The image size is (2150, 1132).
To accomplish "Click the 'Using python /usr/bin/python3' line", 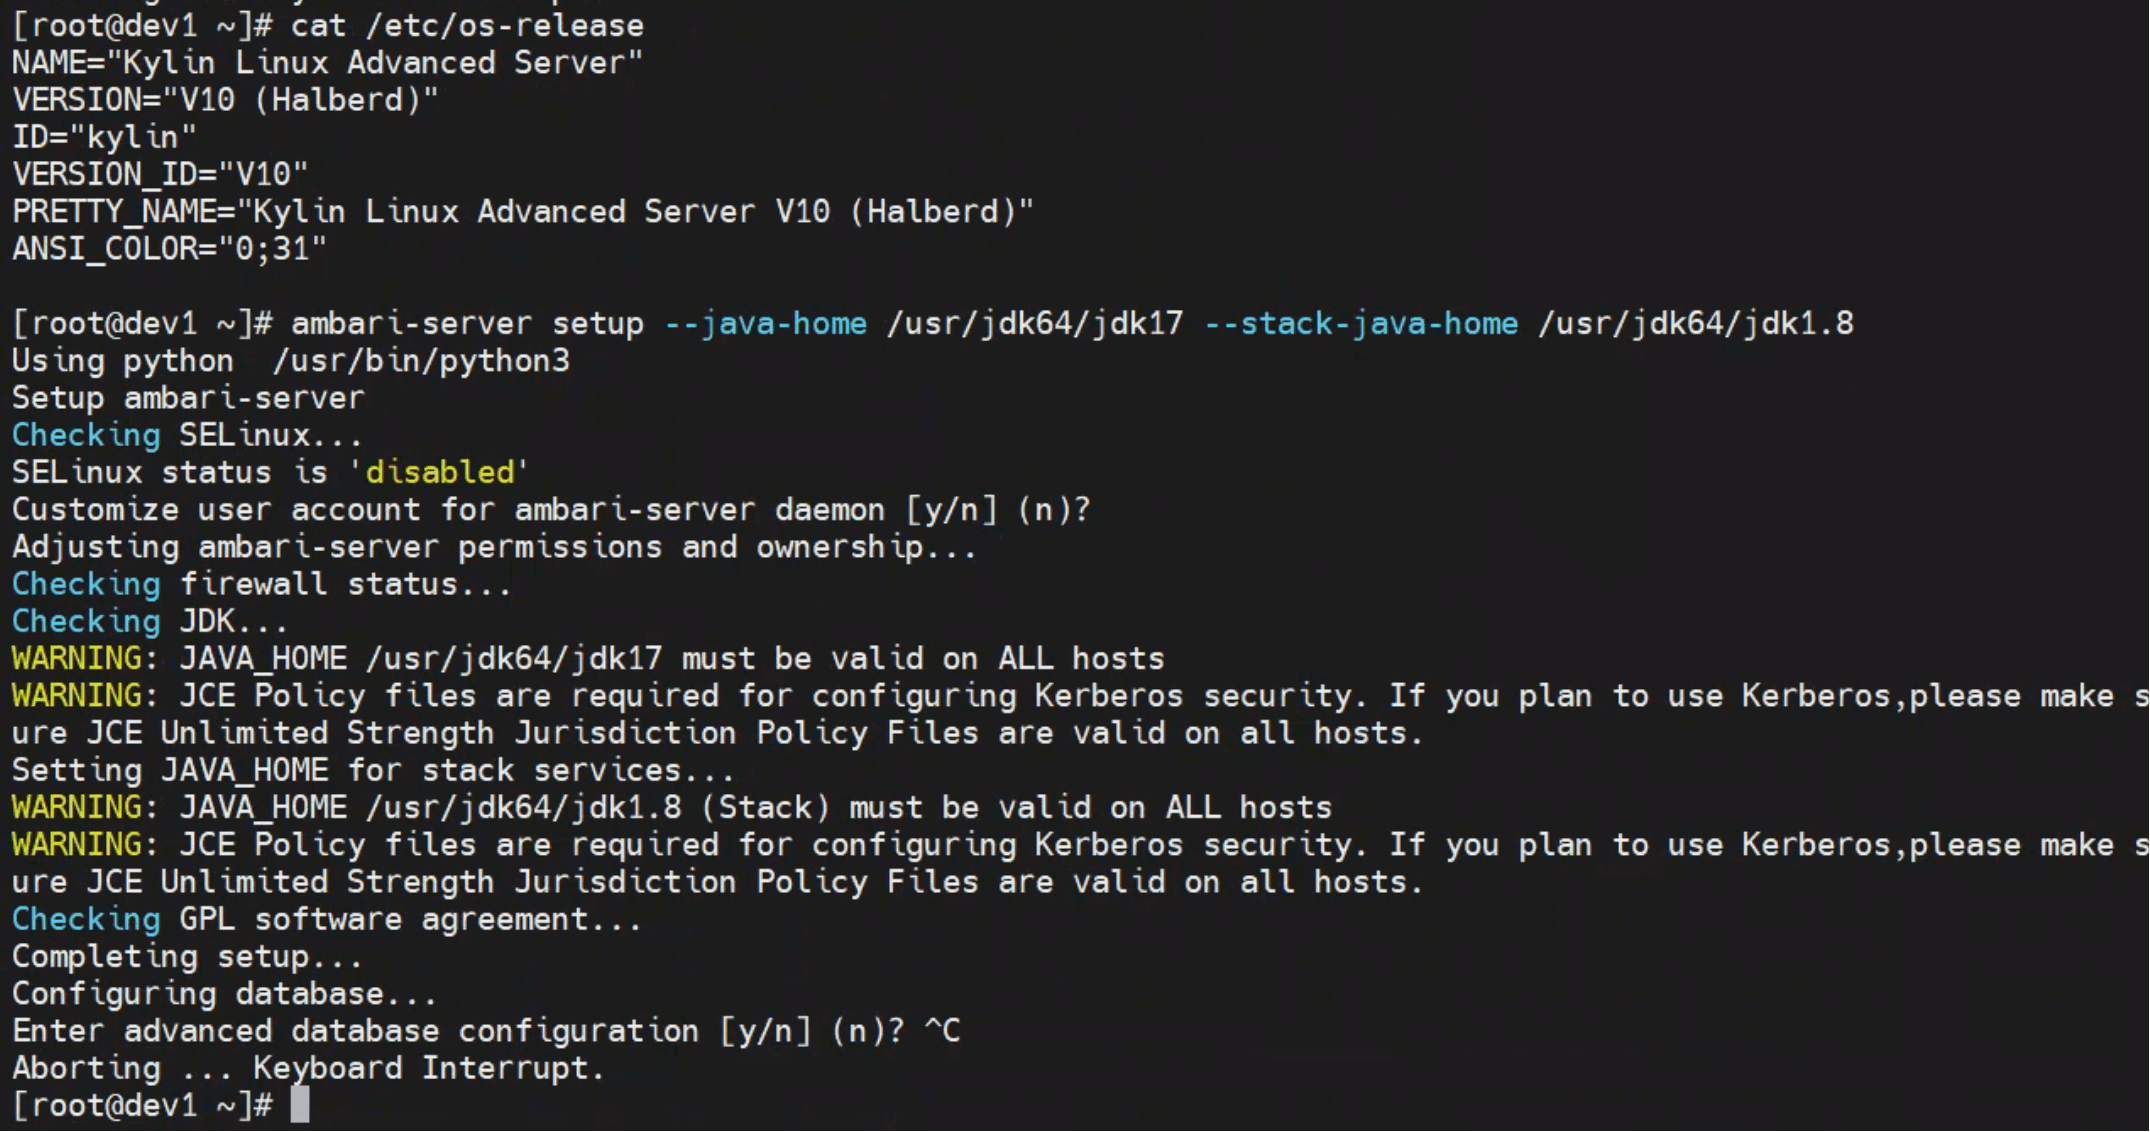I will point(290,361).
